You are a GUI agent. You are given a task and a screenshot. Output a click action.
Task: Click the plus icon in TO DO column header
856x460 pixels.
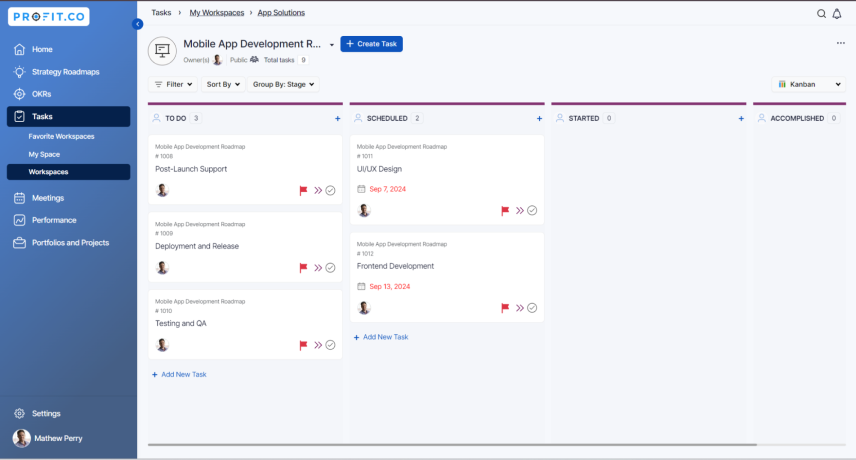[337, 118]
